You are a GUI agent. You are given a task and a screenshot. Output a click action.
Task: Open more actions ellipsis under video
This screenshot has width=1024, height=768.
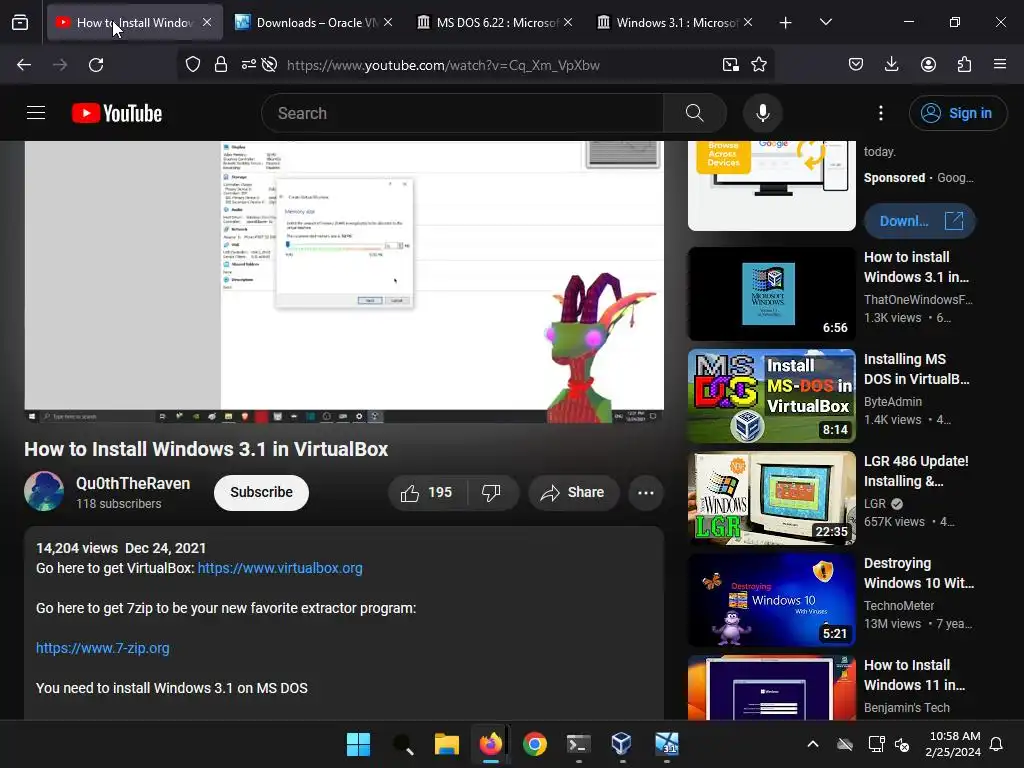pyautogui.click(x=646, y=492)
